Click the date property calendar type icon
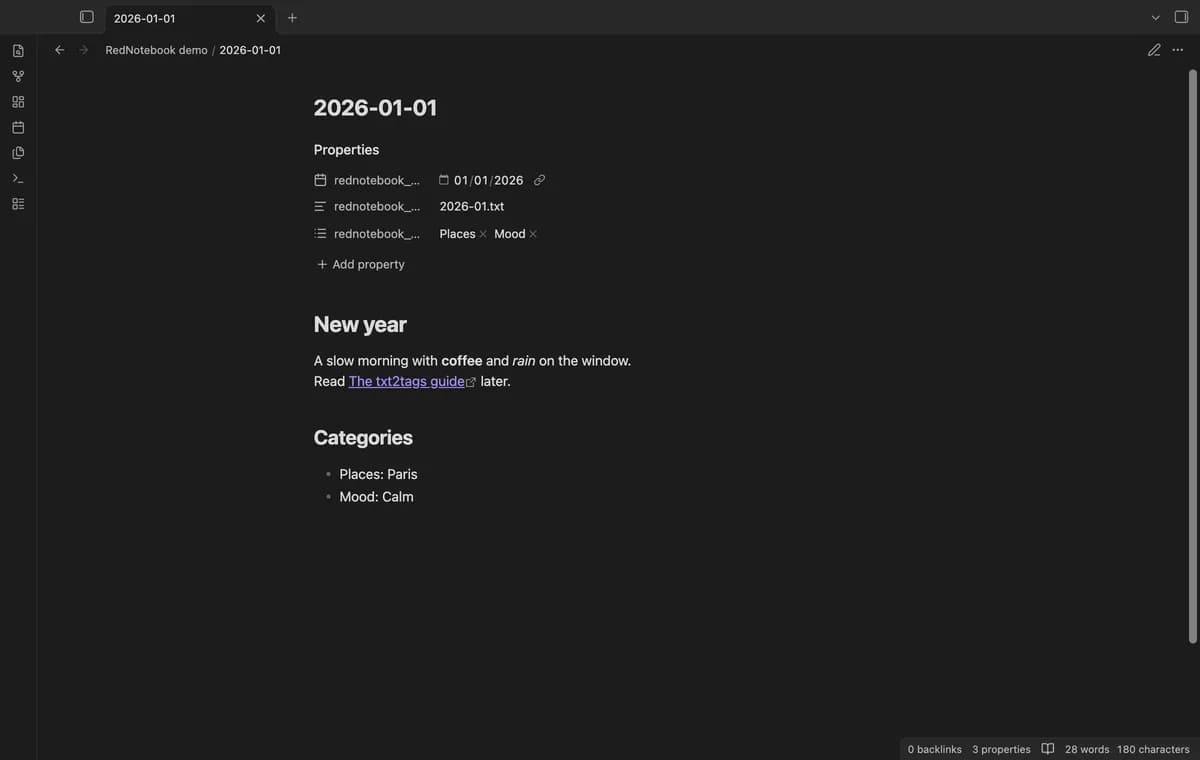Viewport: 1200px width, 760px height. pyautogui.click(x=320, y=180)
